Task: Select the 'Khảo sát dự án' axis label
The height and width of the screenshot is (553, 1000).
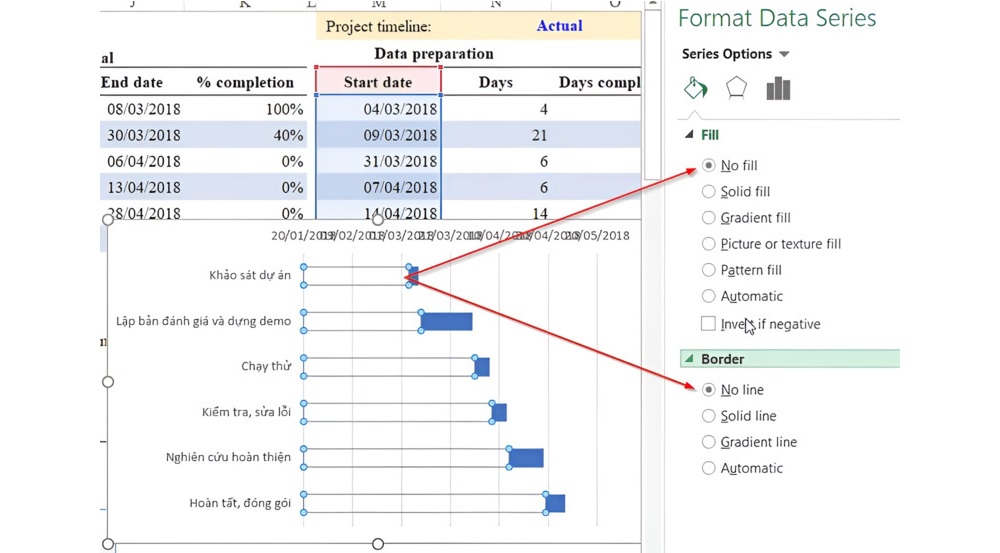Action: (x=250, y=276)
